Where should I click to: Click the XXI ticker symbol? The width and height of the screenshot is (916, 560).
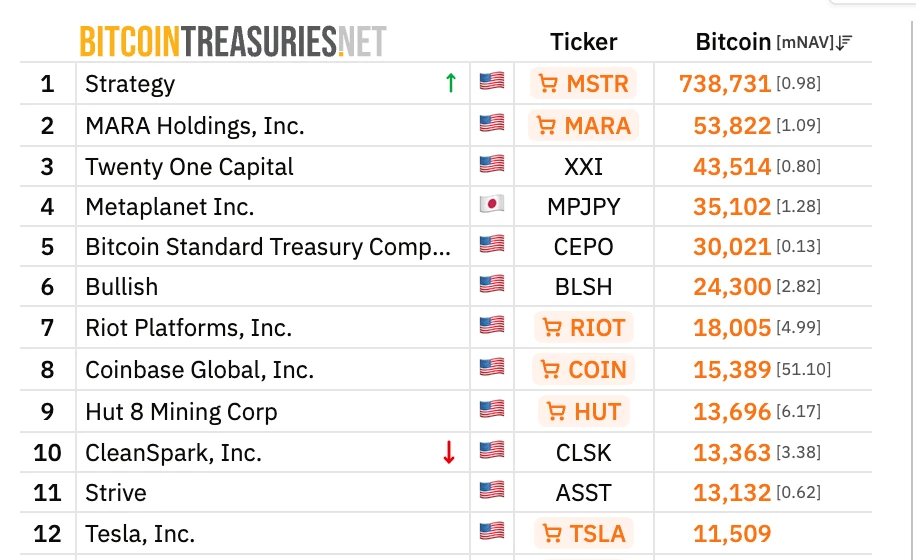click(x=584, y=166)
